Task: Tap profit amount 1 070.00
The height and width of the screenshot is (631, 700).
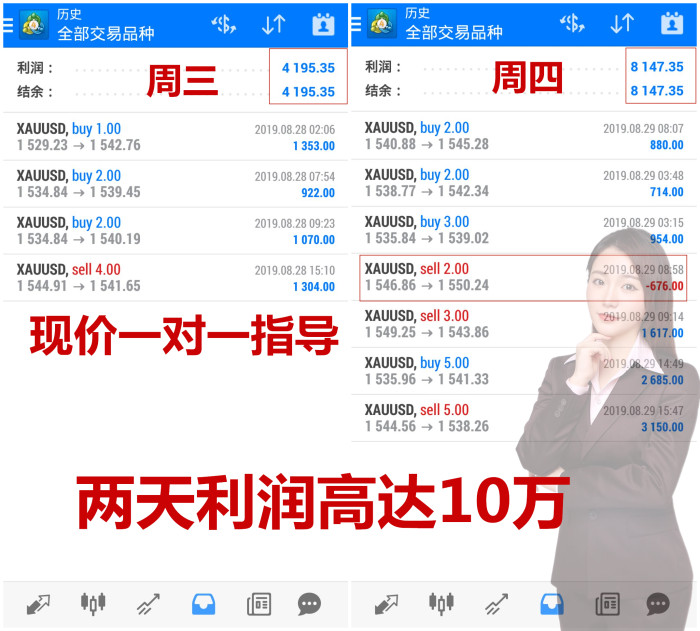Action: click(x=314, y=240)
